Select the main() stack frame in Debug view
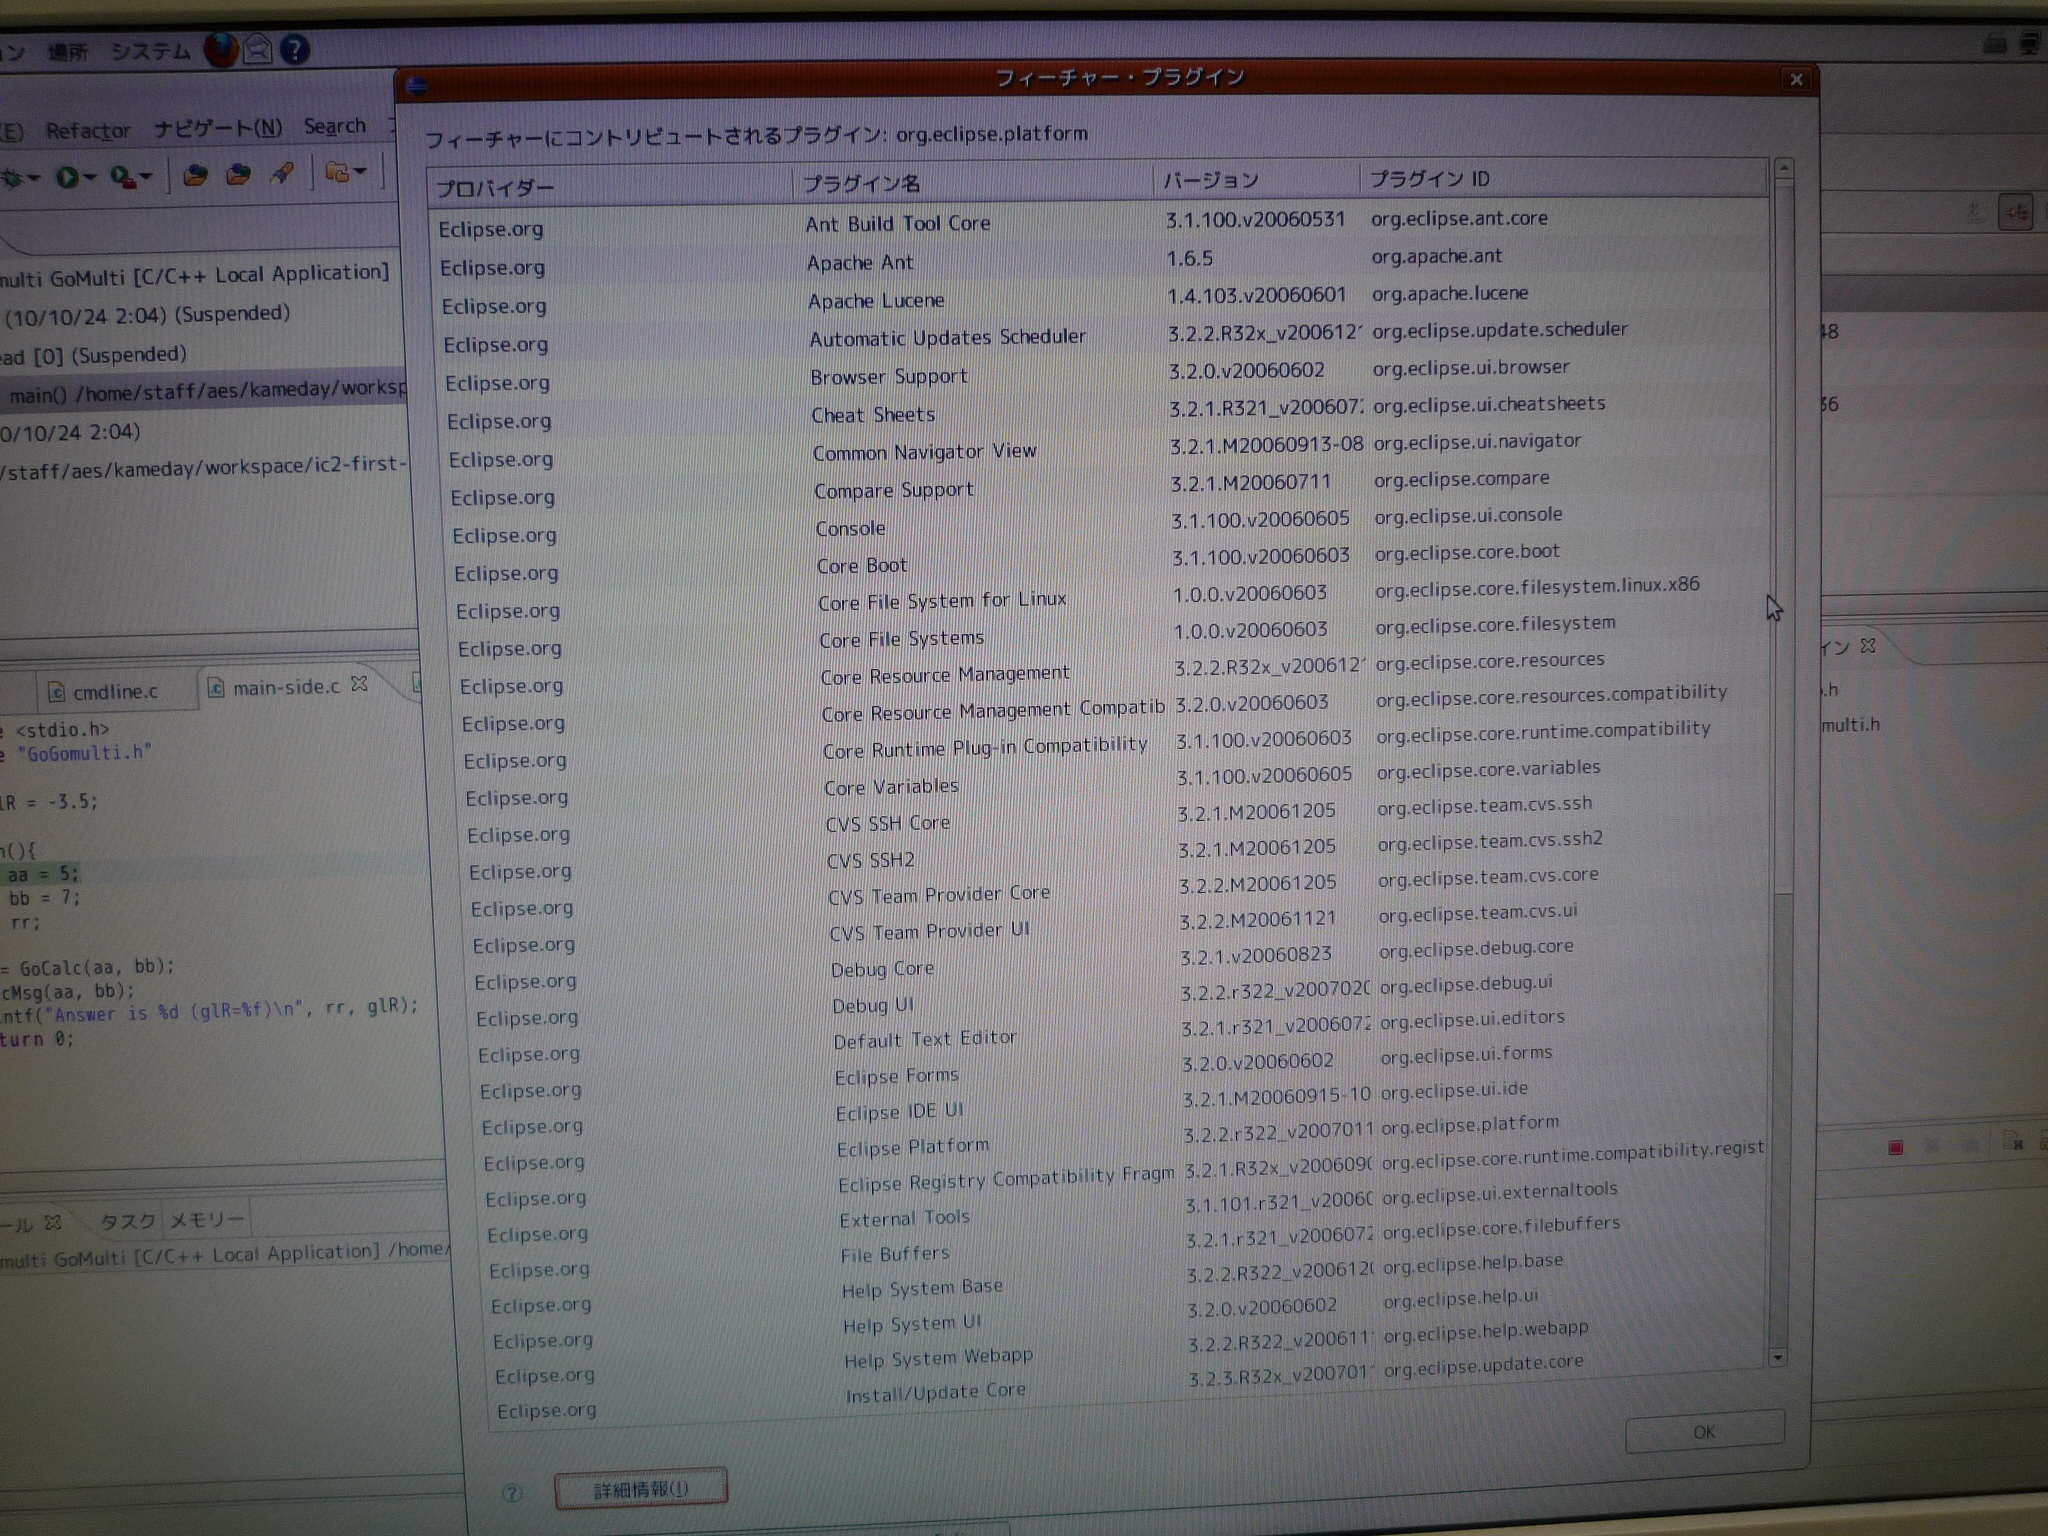This screenshot has width=2048, height=1536. (x=205, y=391)
